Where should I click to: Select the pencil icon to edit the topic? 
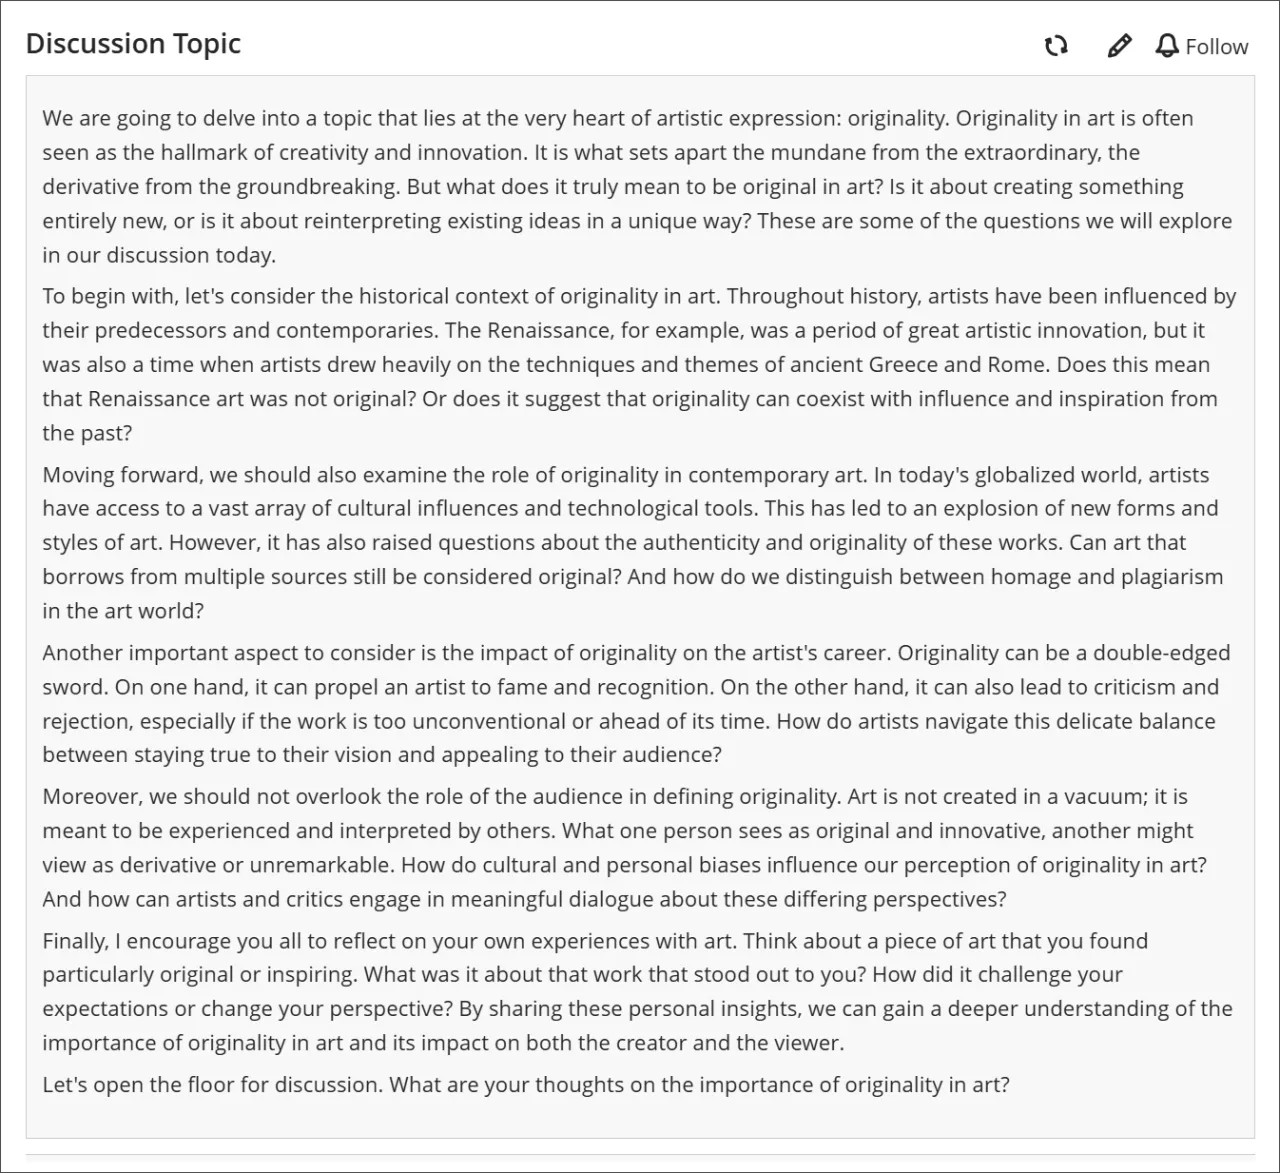coord(1118,45)
